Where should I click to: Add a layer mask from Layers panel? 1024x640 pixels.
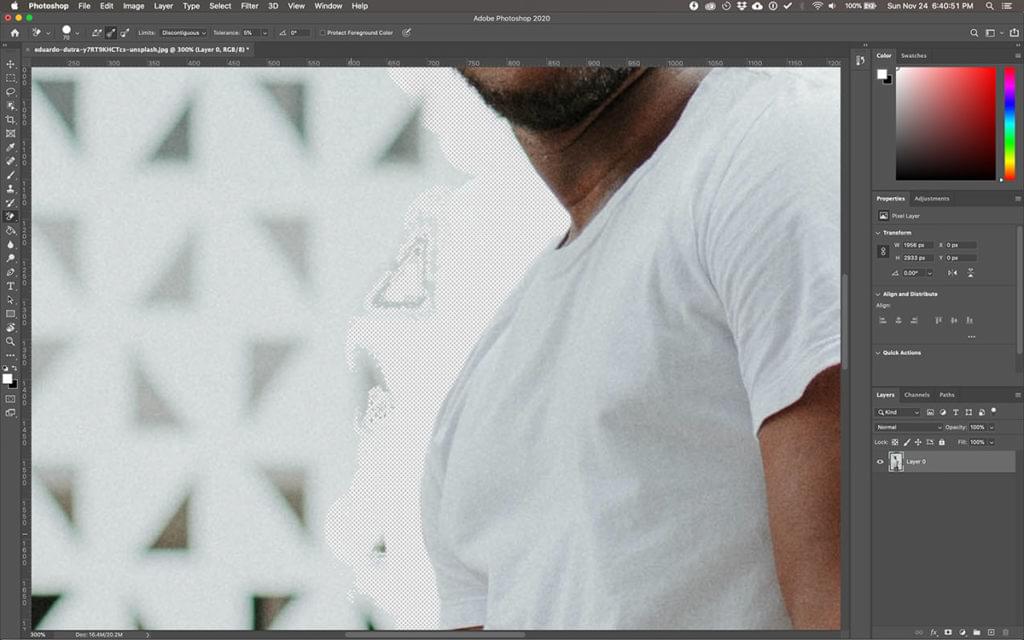[947, 632]
